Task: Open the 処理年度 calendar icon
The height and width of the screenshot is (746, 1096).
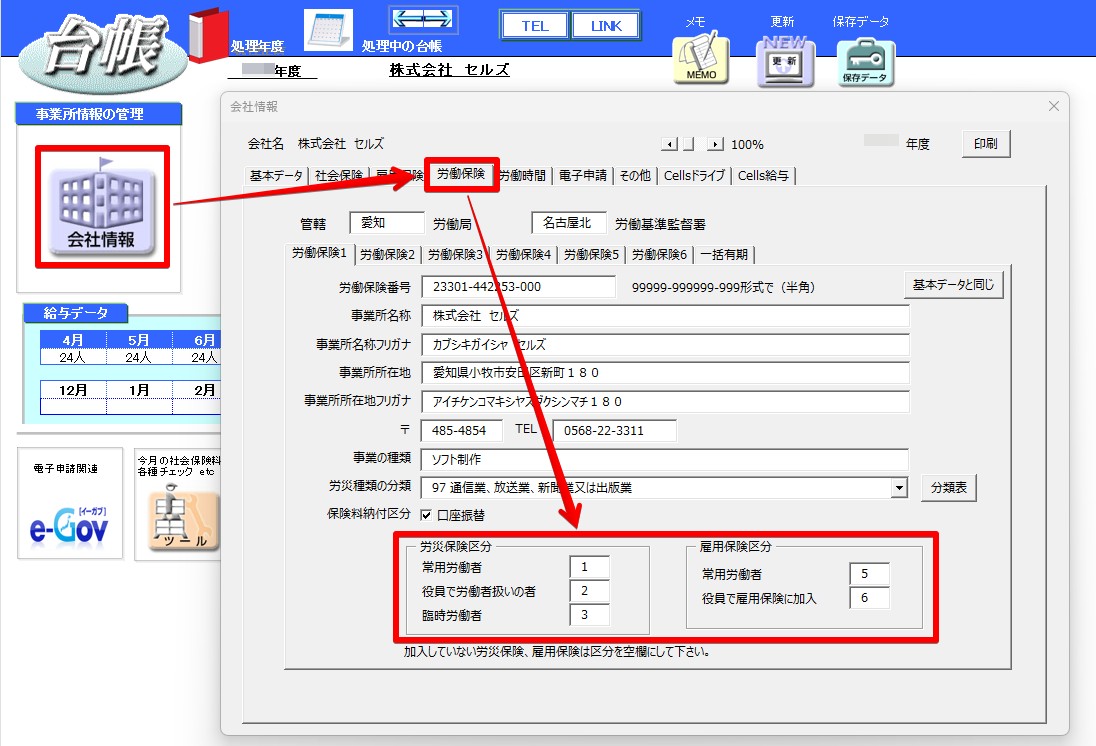Action: (x=328, y=30)
